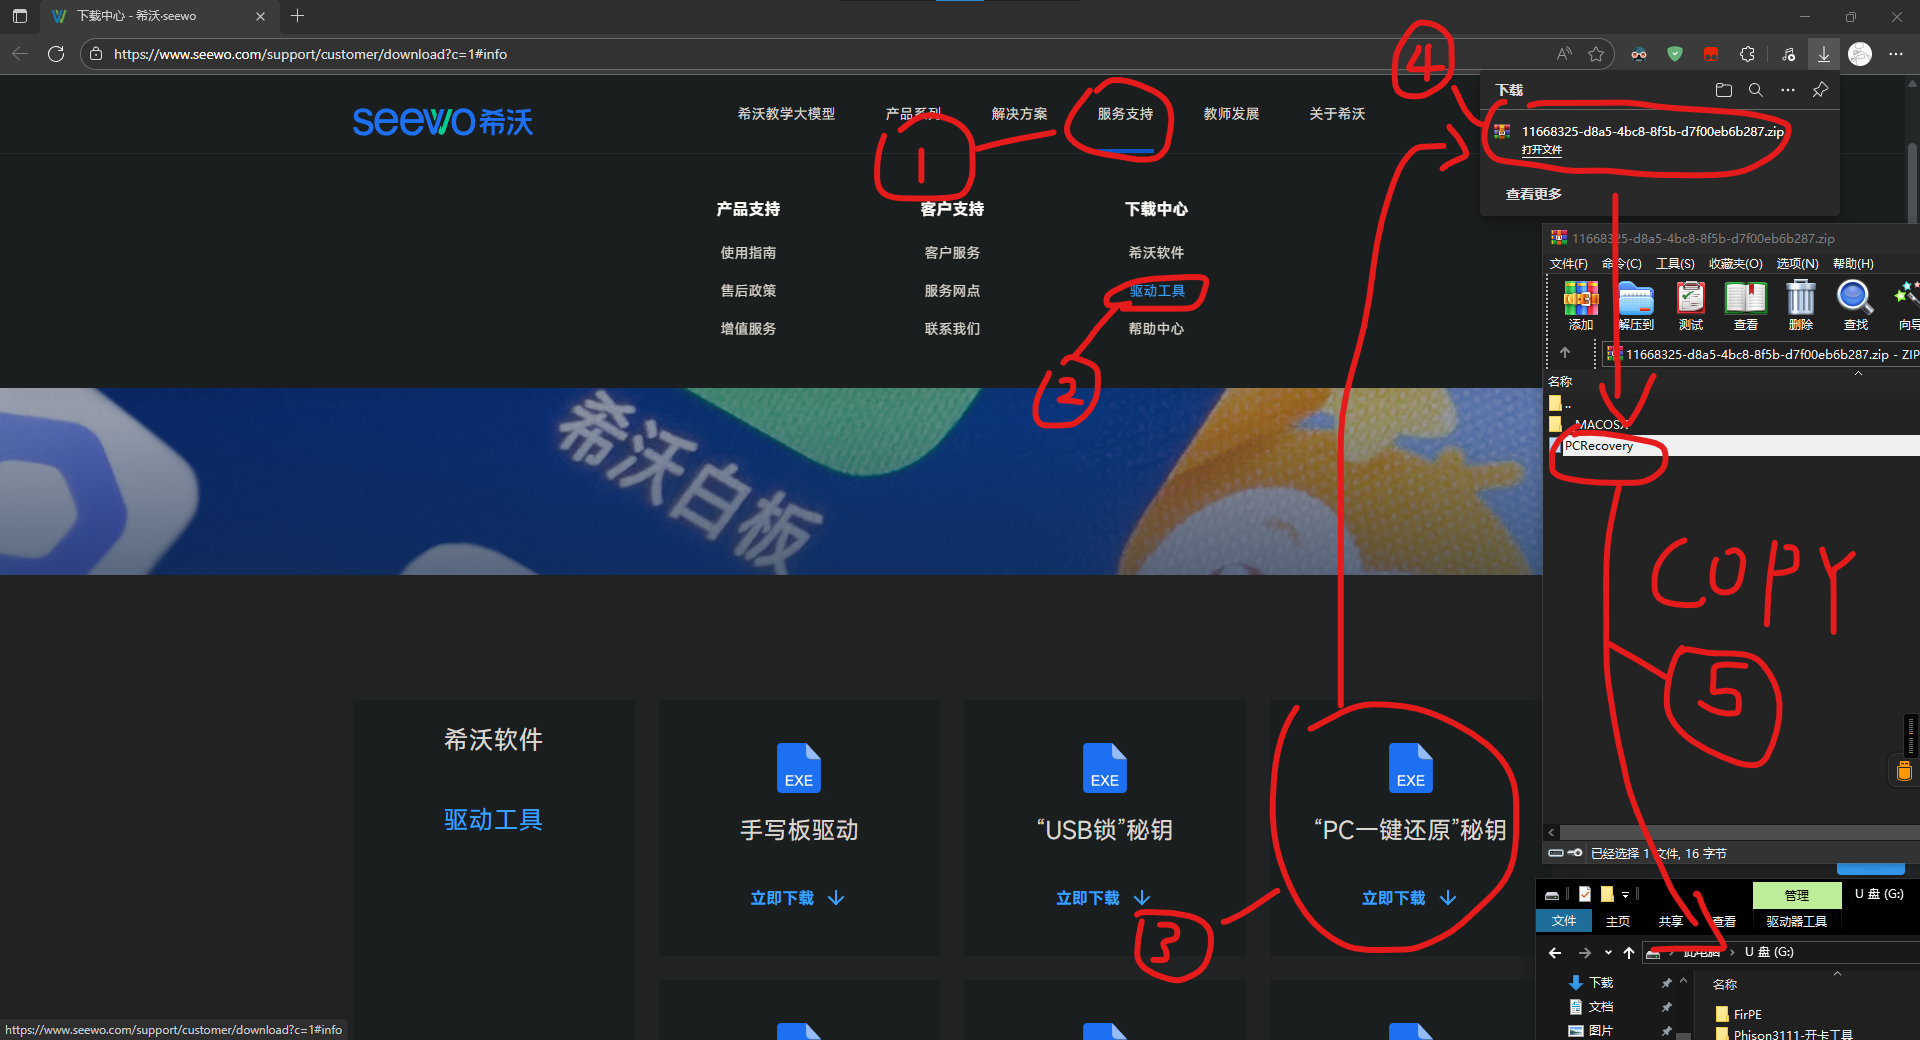Click the 删除 (Delete) trash icon in WinRAR
The width and height of the screenshot is (1920, 1040).
point(1801,298)
